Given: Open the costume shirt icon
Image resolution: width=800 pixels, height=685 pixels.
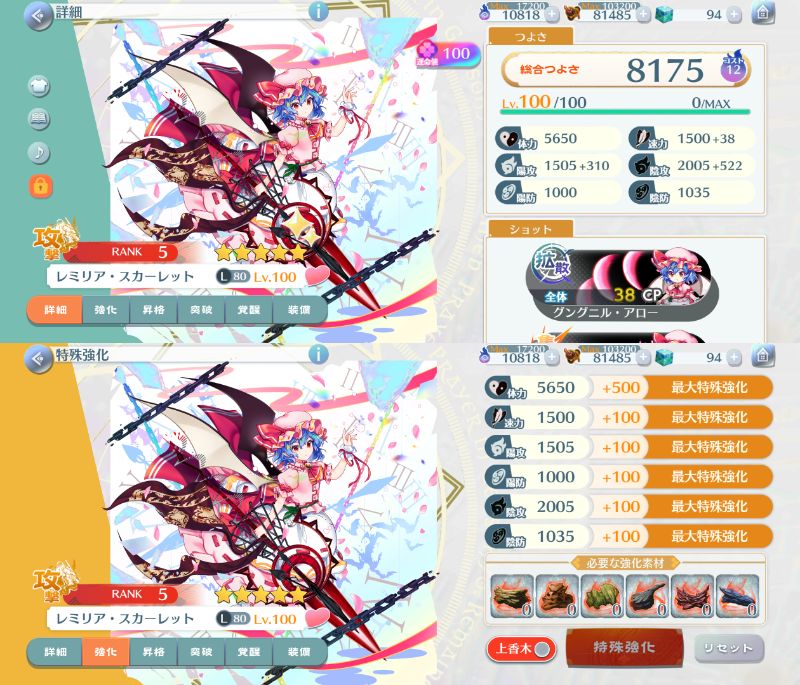Looking at the screenshot, I should pos(39,85).
